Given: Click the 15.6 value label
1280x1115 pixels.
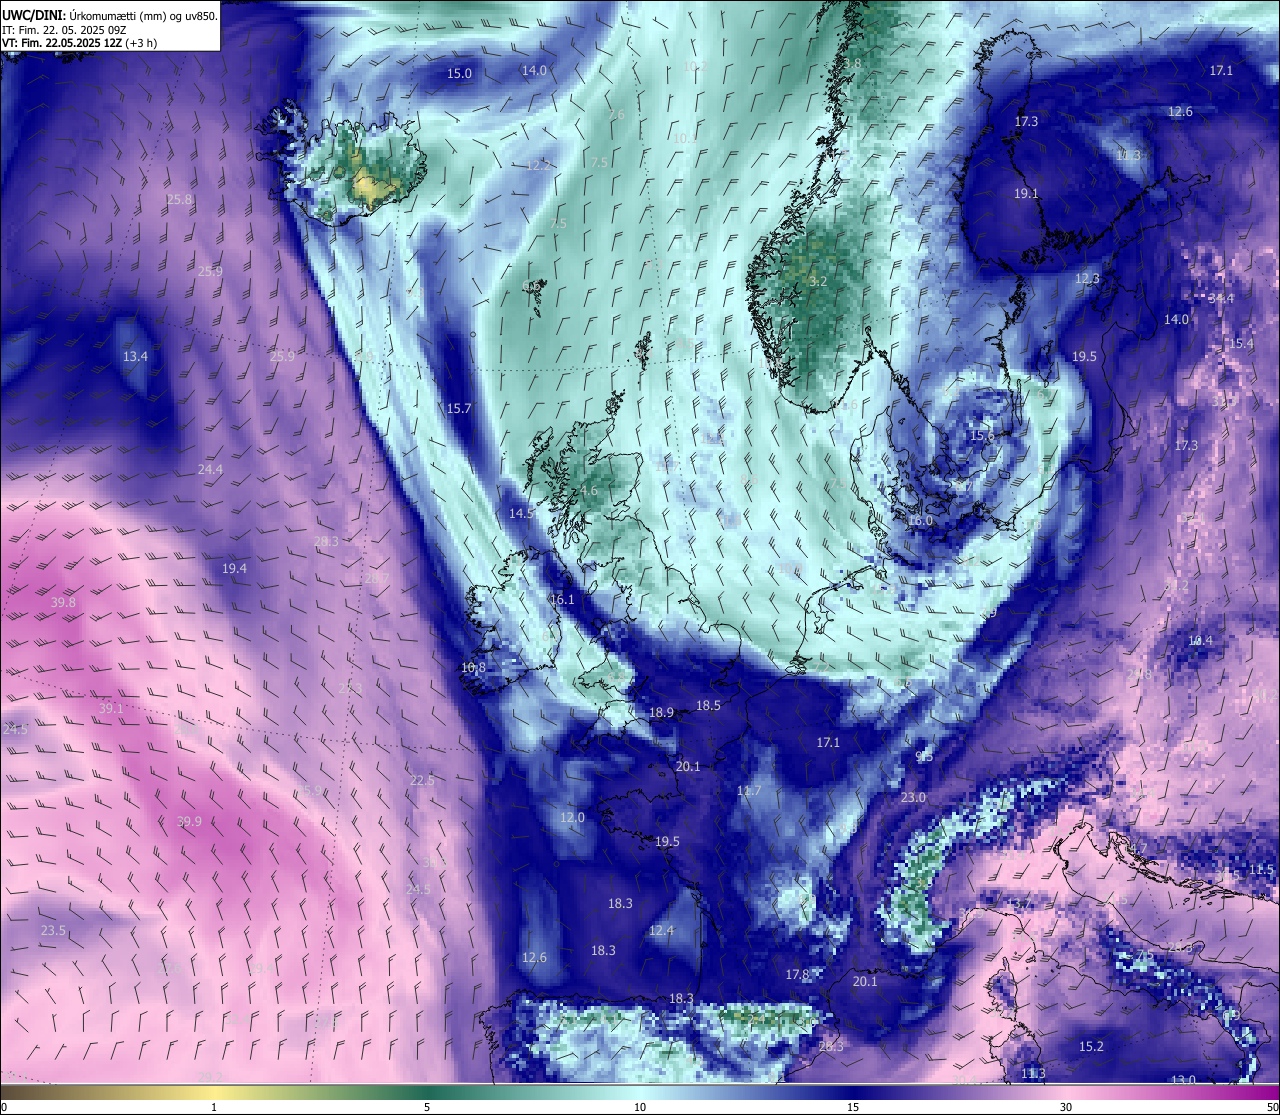Looking at the screenshot, I should pos(982,436).
